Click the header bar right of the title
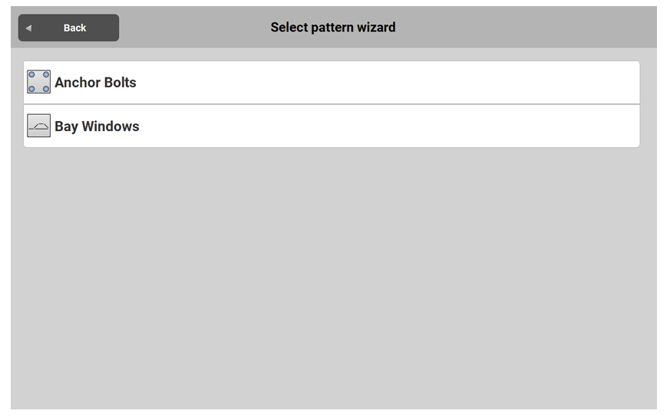Screen dimensions: 670x417 [x=530, y=27]
